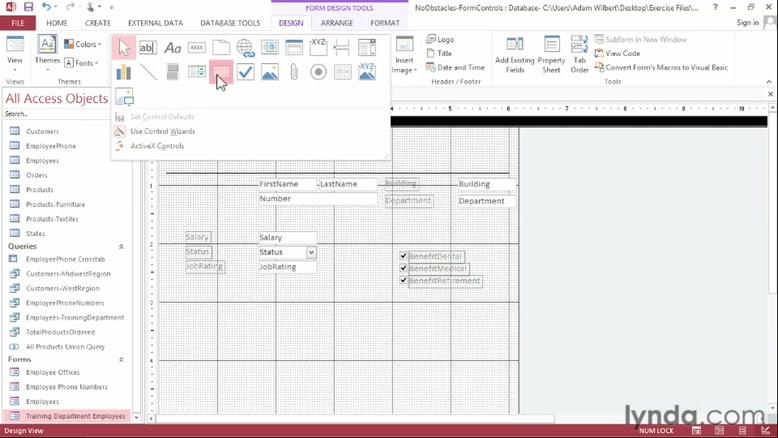Select the Unbound Object Frame control
The width and height of the screenshot is (778, 438).
click(269, 72)
